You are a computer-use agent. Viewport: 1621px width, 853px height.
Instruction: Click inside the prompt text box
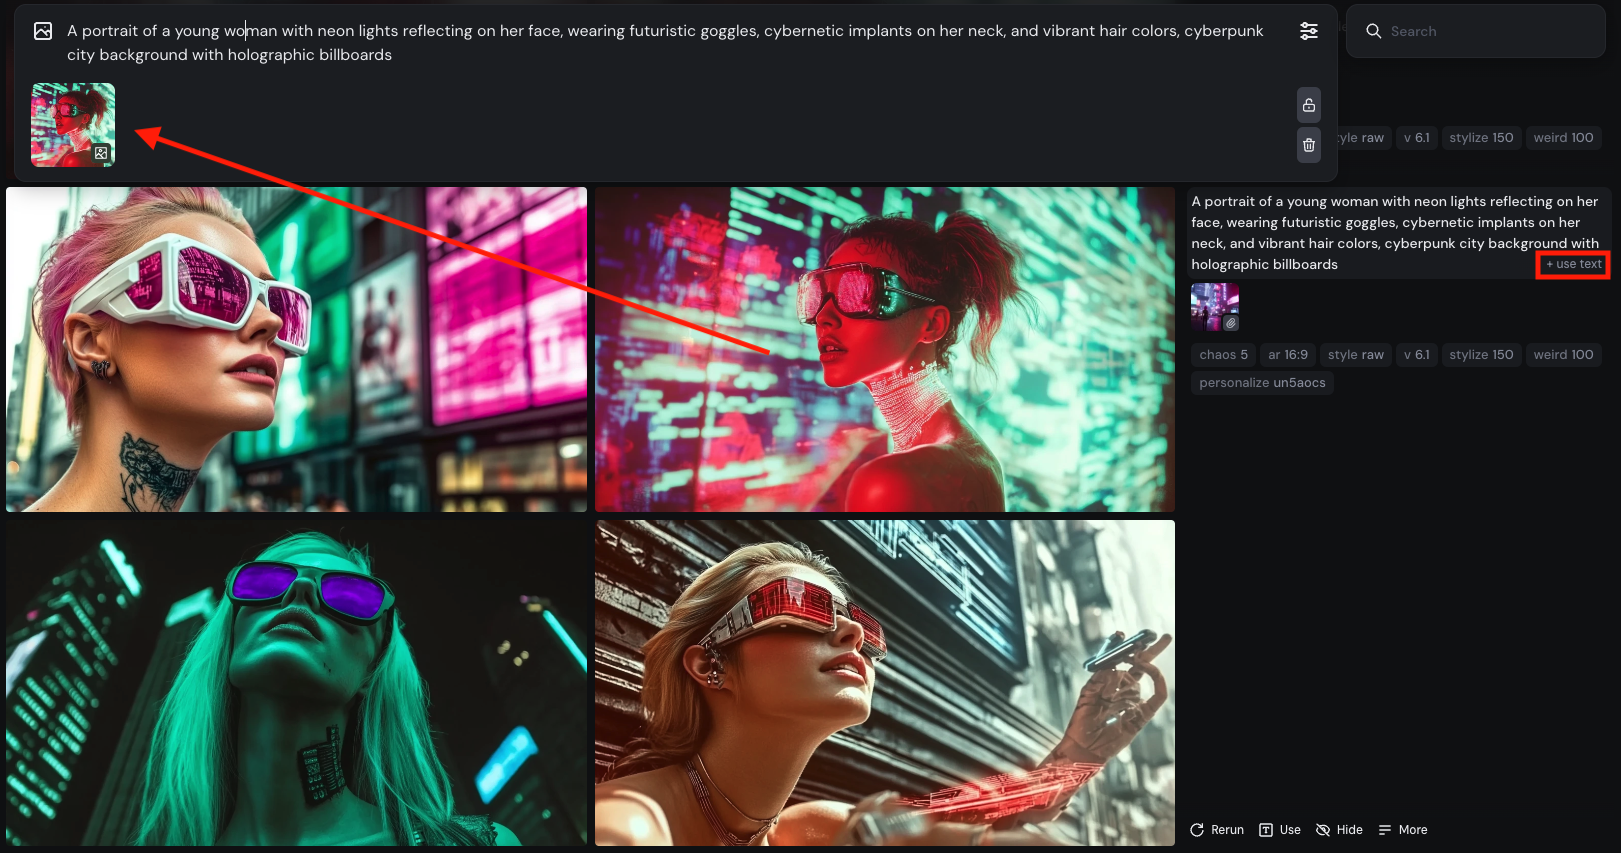pos(665,43)
